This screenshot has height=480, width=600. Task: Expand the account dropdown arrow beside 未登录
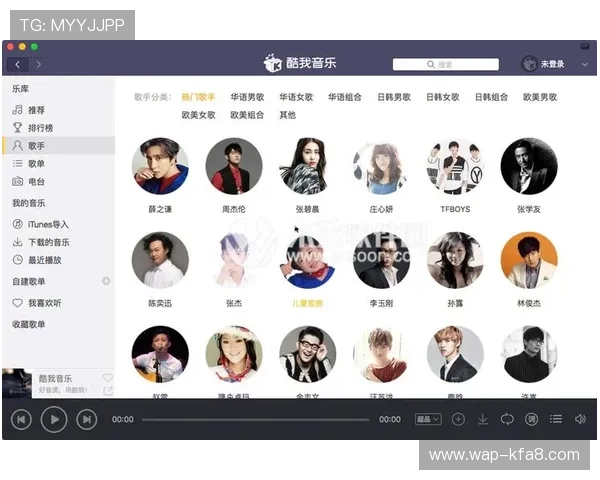pos(585,64)
